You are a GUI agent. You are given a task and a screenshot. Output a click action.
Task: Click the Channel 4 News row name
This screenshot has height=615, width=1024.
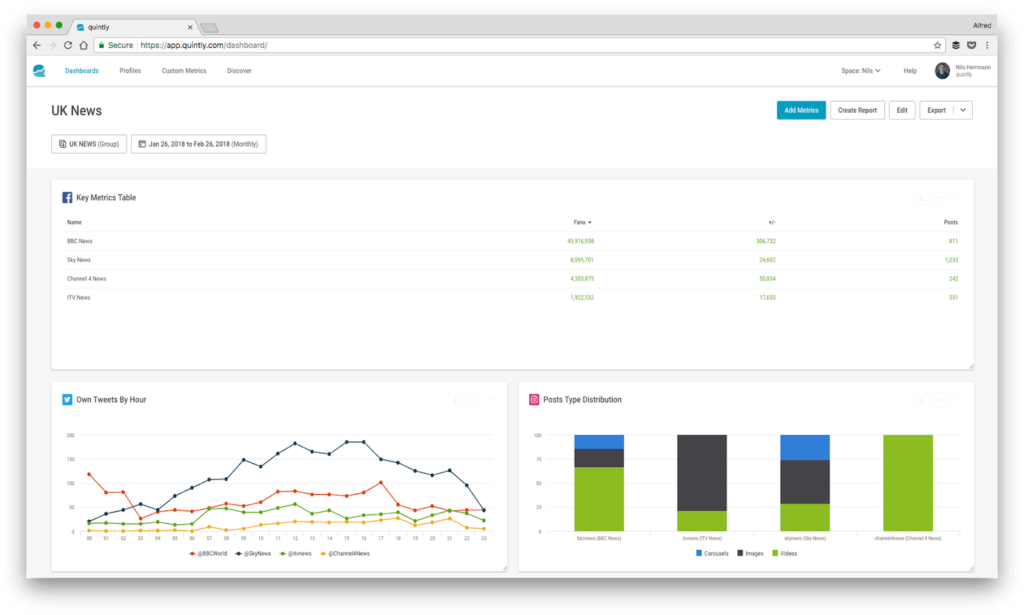click(86, 279)
